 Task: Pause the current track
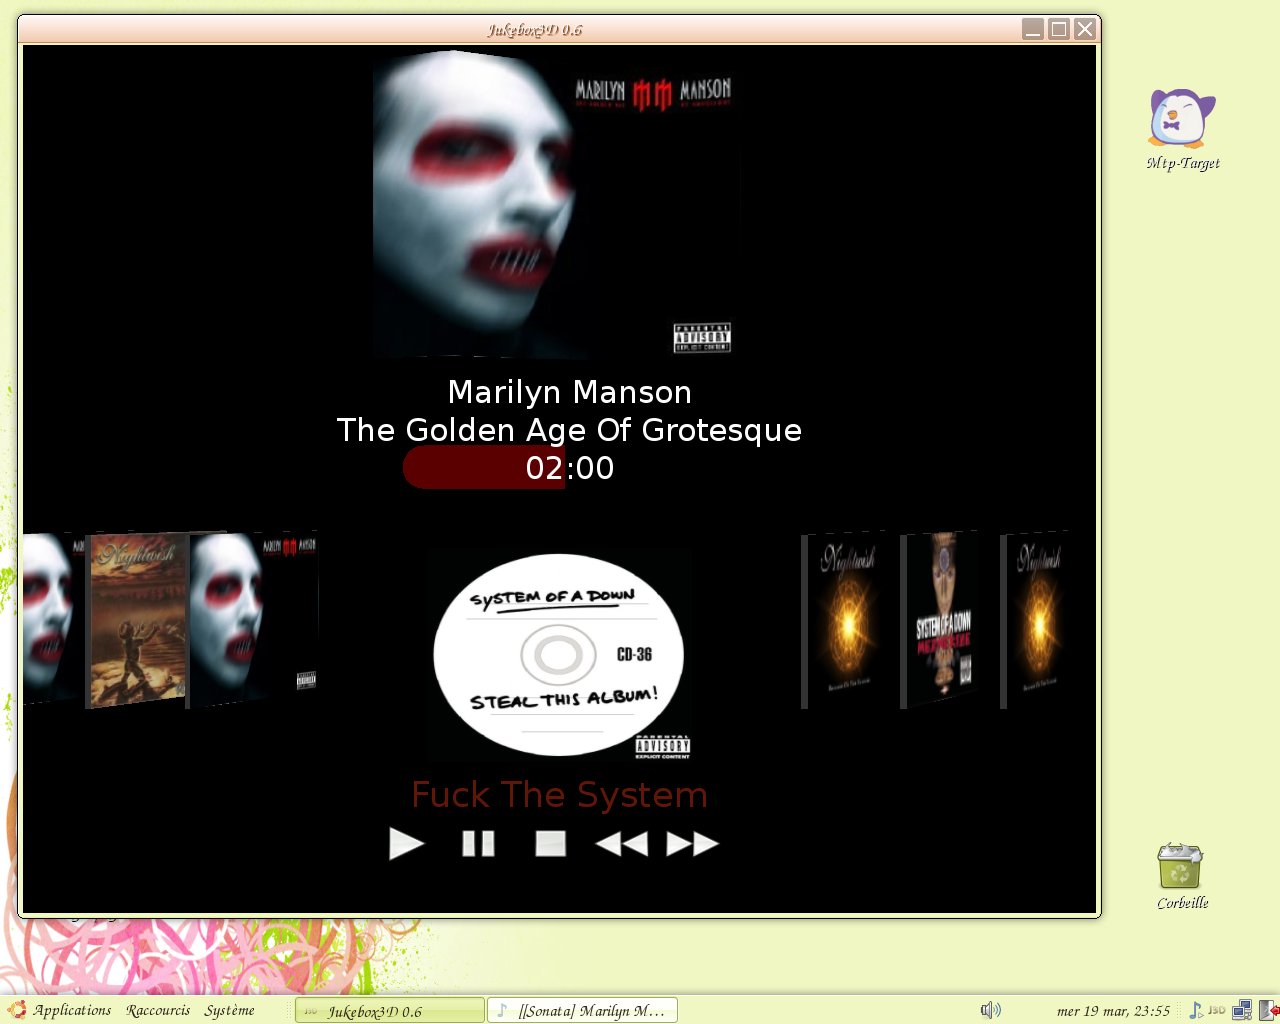(x=478, y=844)
